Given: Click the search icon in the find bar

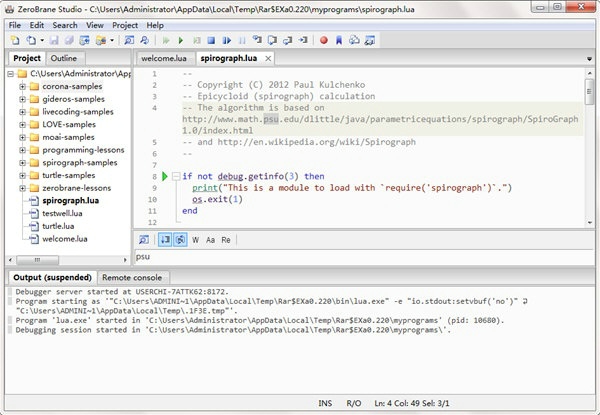Looking at the screenshot, I should pos(144,240).
